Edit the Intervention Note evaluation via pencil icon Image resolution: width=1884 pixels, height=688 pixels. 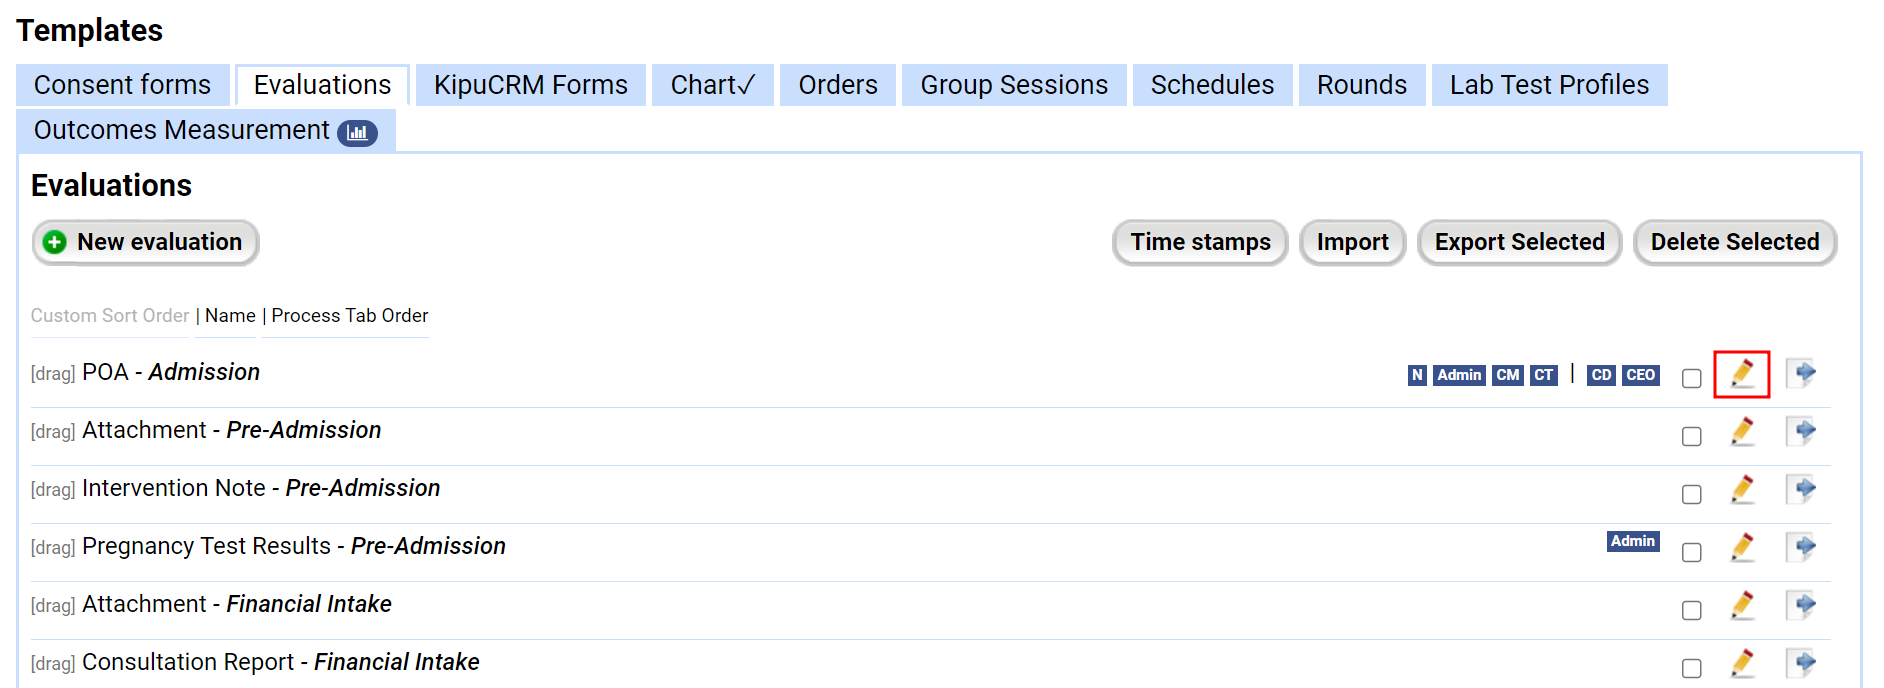click(1742, 490)
